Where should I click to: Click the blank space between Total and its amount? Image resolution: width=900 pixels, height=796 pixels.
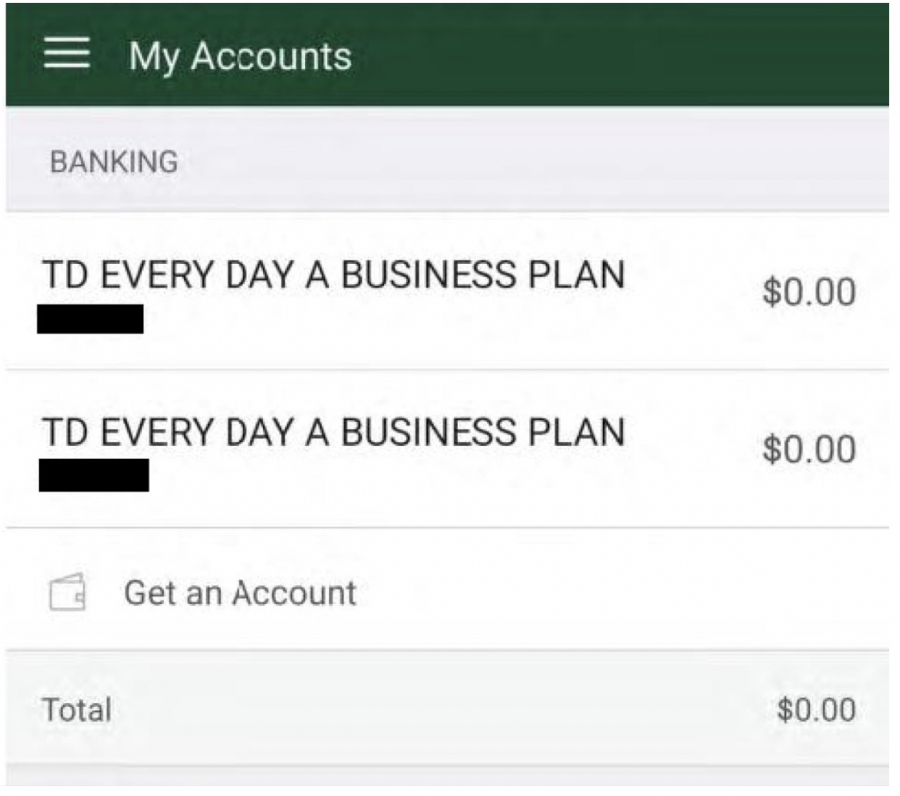(x=440, y=710)
